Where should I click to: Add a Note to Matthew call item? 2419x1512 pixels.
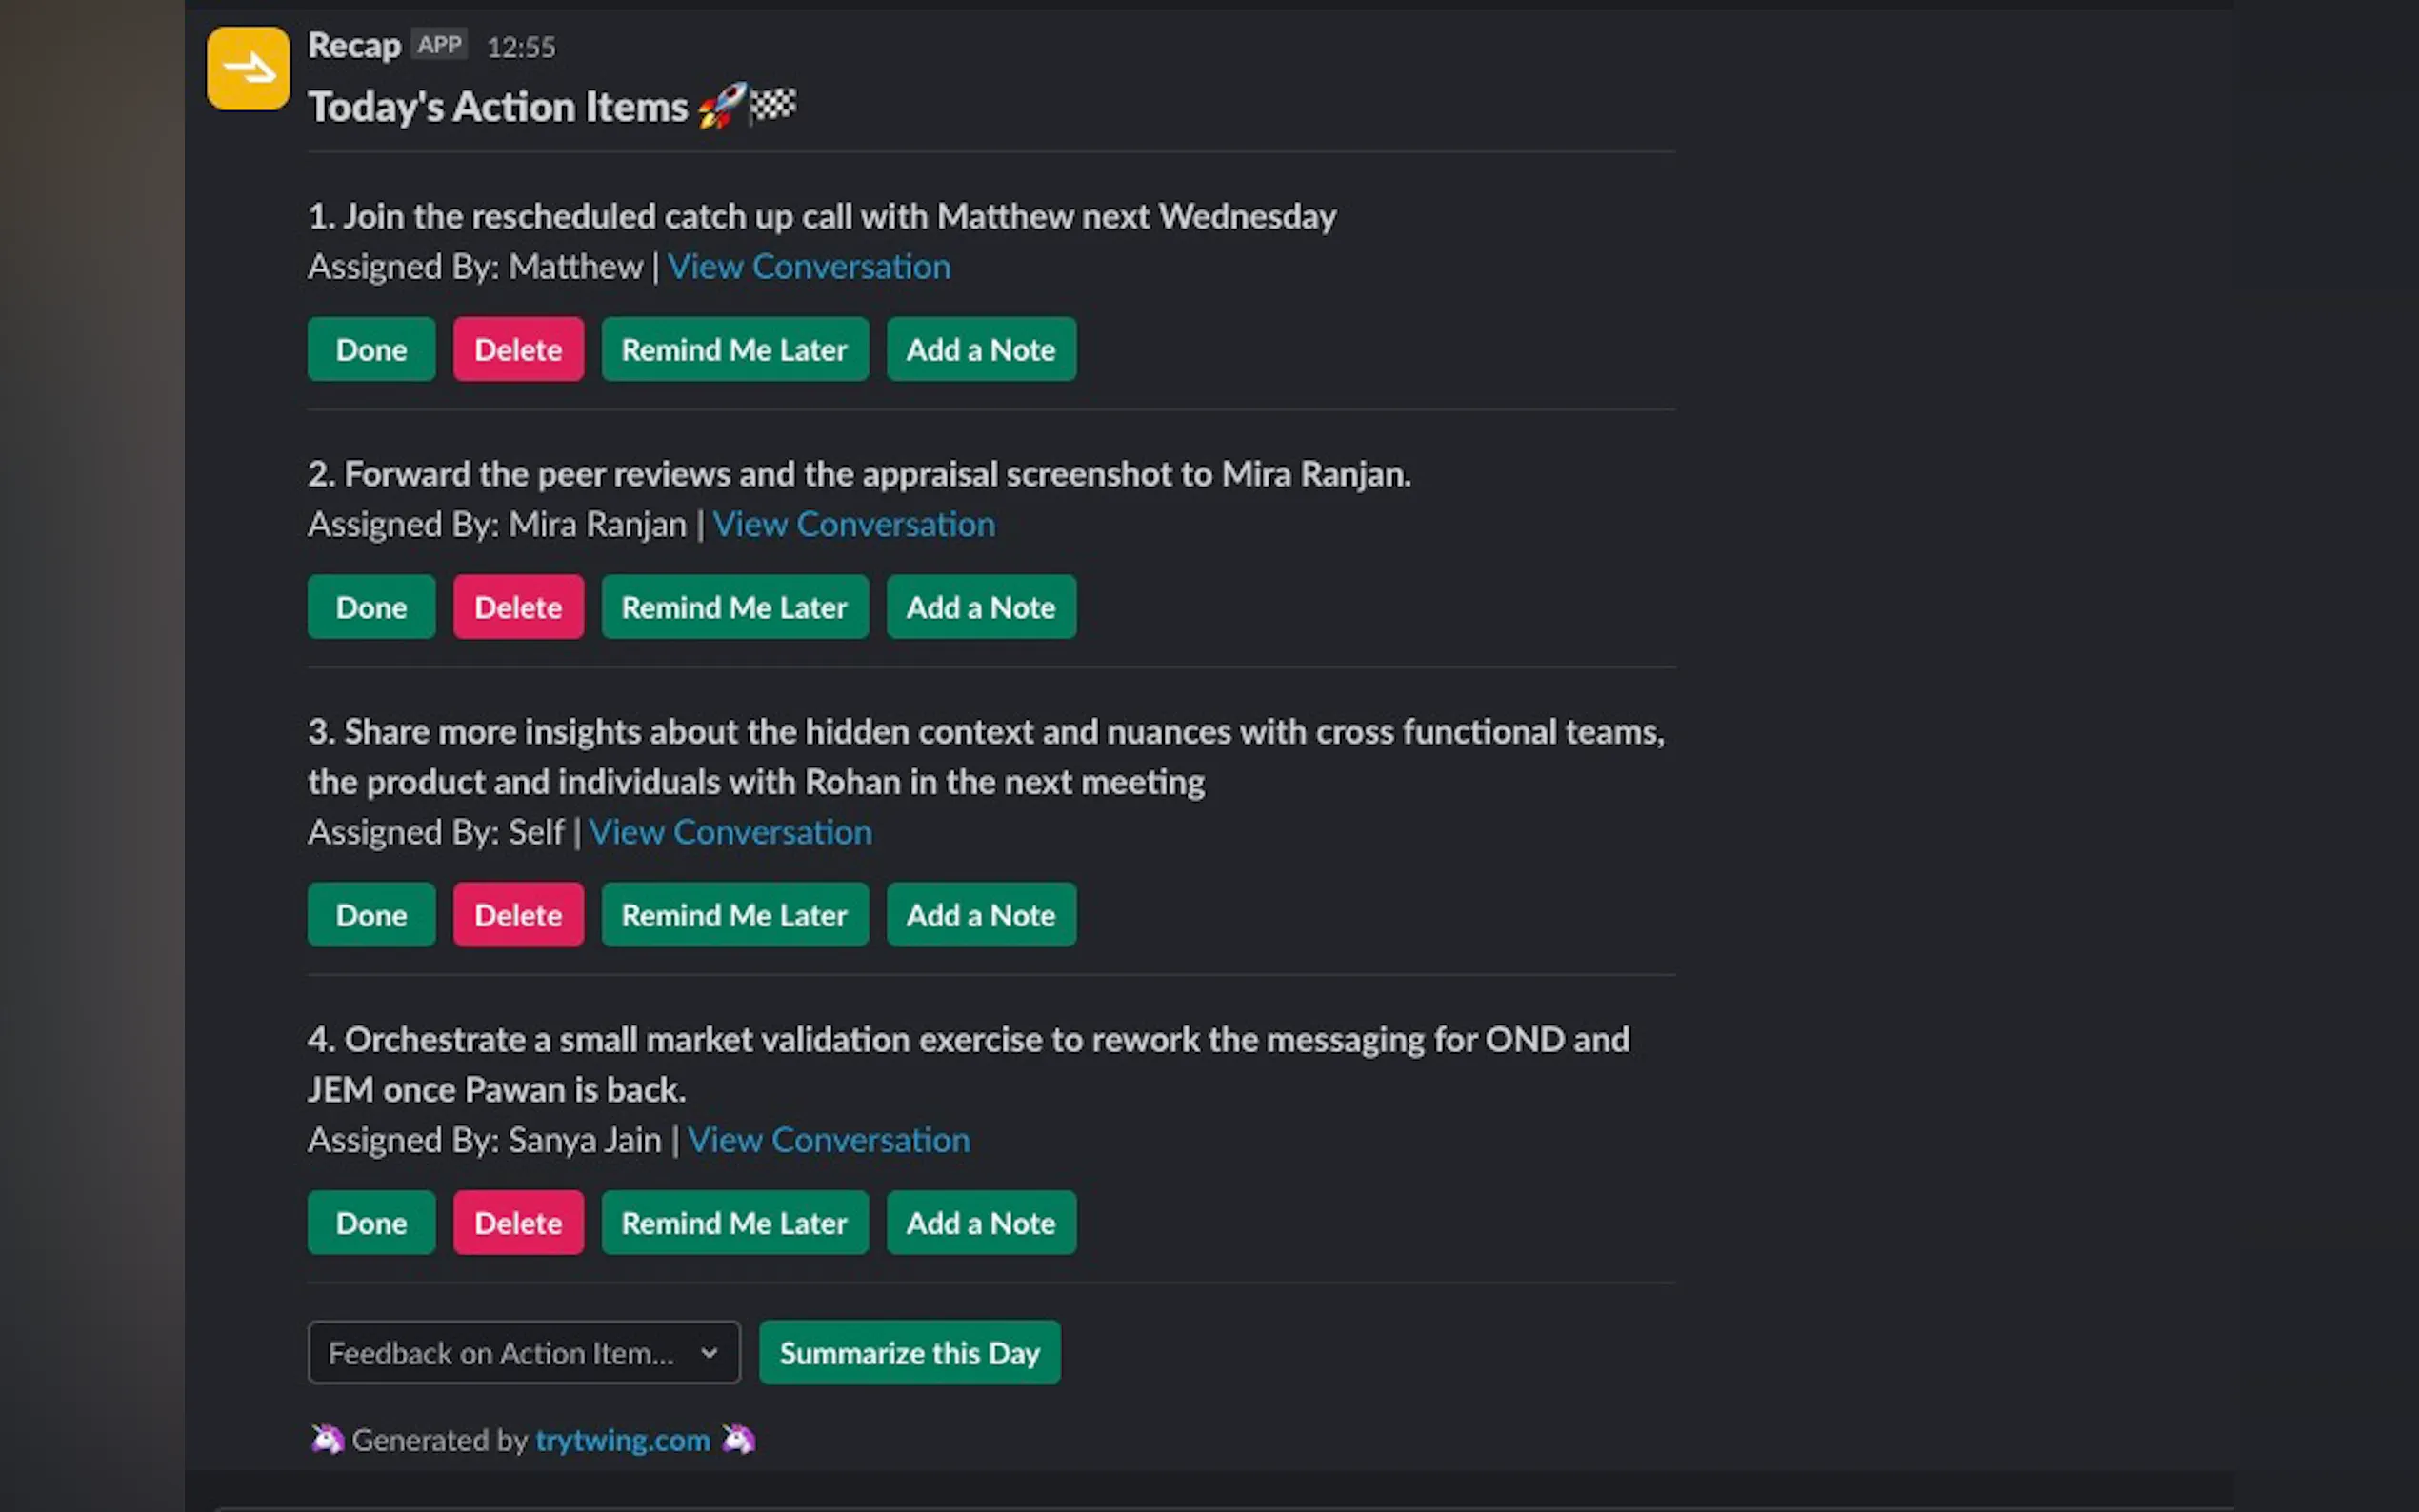[x=980, y=349]
